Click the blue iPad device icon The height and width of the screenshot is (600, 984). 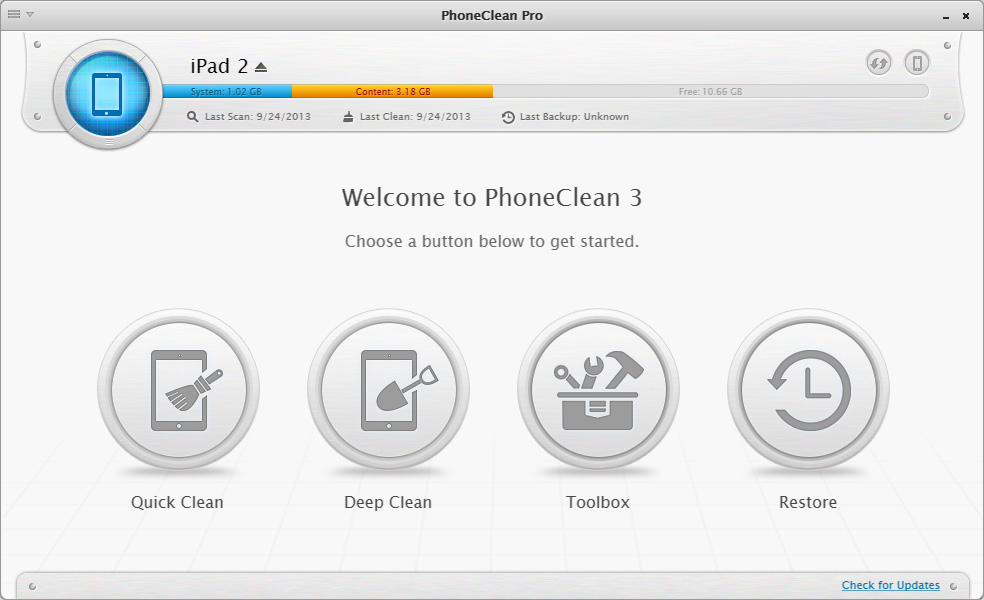pyautogui.click(x=108, y=94)
